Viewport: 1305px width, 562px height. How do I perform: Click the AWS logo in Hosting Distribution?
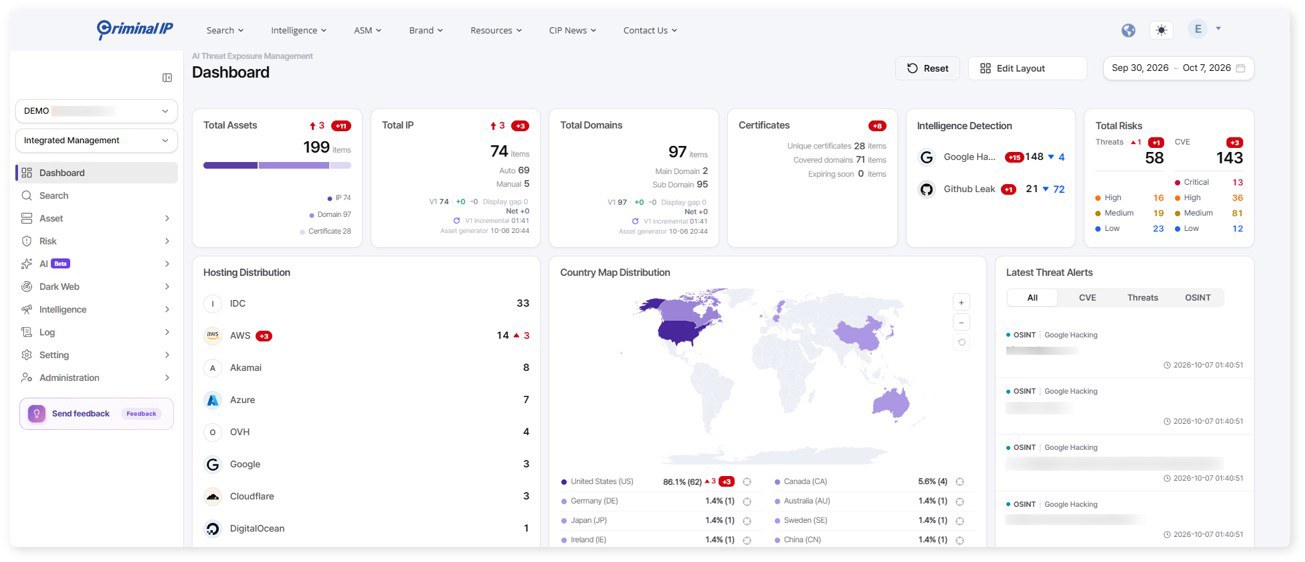(x=212, y=336)
